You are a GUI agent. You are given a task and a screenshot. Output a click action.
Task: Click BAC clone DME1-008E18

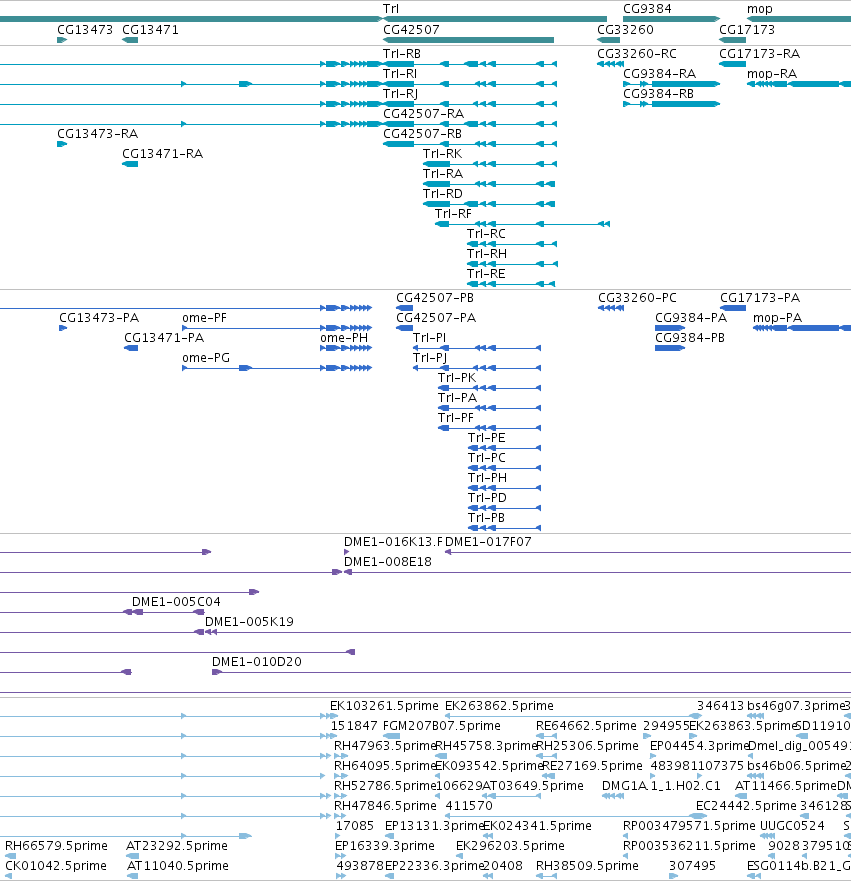(x=388, y=562)
